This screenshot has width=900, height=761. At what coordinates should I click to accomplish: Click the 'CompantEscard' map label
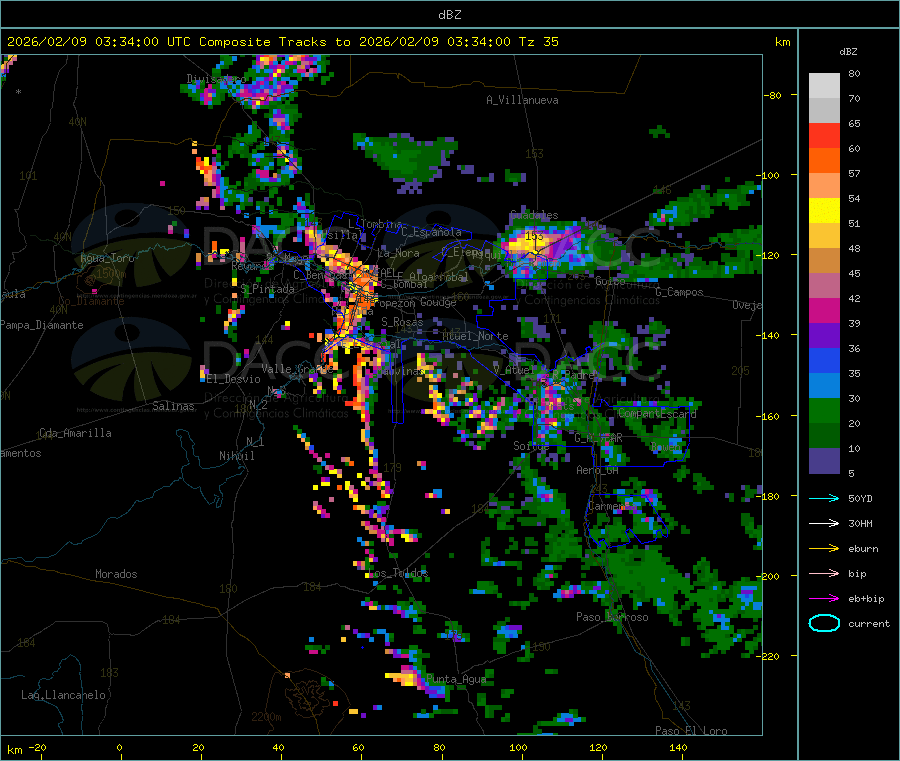point(657,413)
